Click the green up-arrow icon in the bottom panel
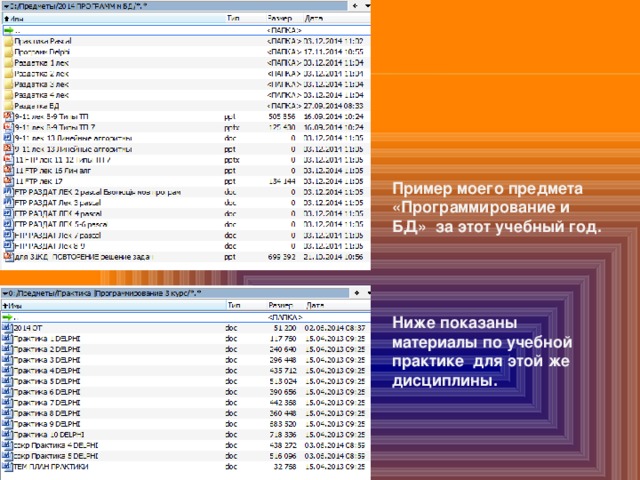 pos(7,317)
